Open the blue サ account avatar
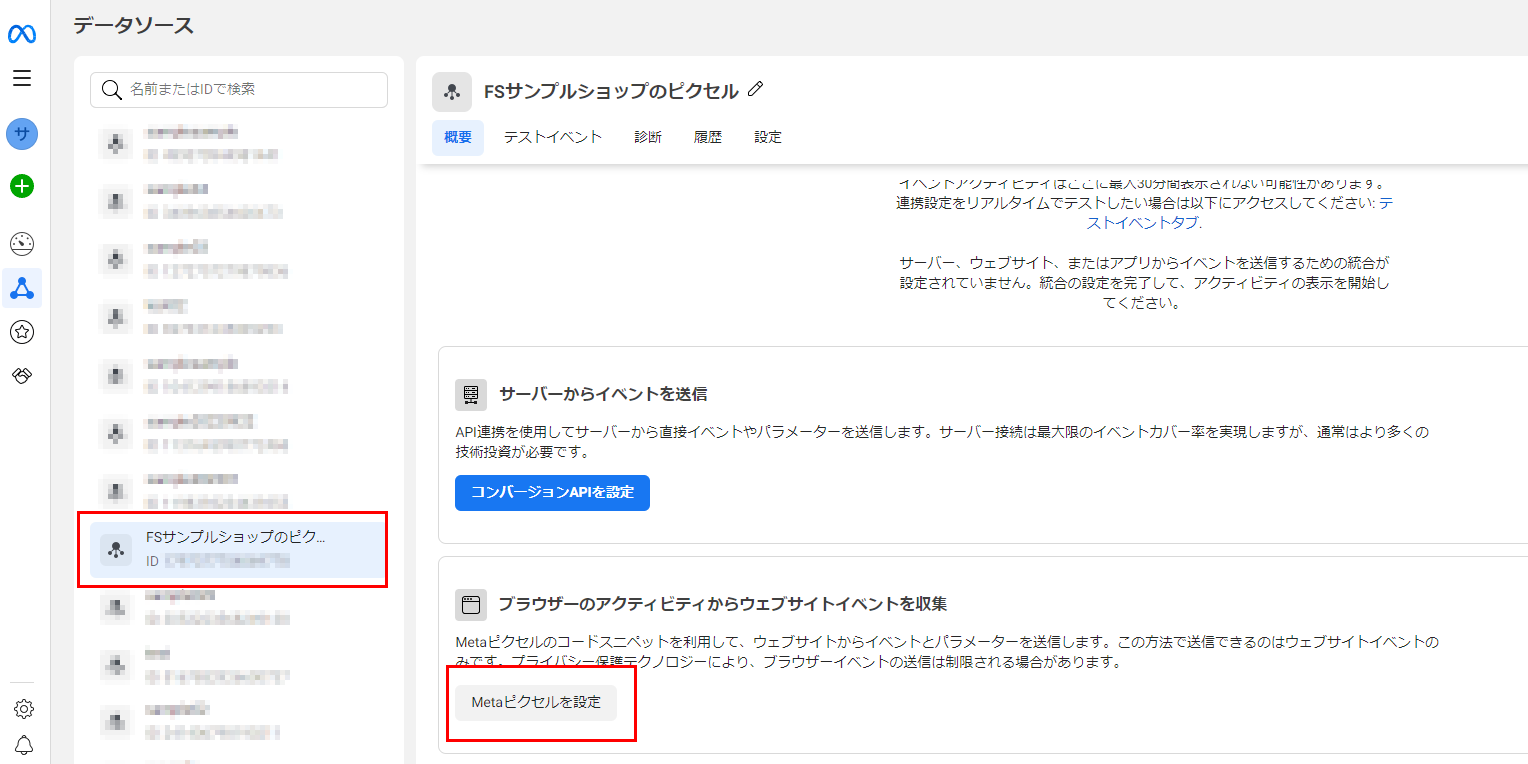This screenshot has height=764, width=1528. 22,134
